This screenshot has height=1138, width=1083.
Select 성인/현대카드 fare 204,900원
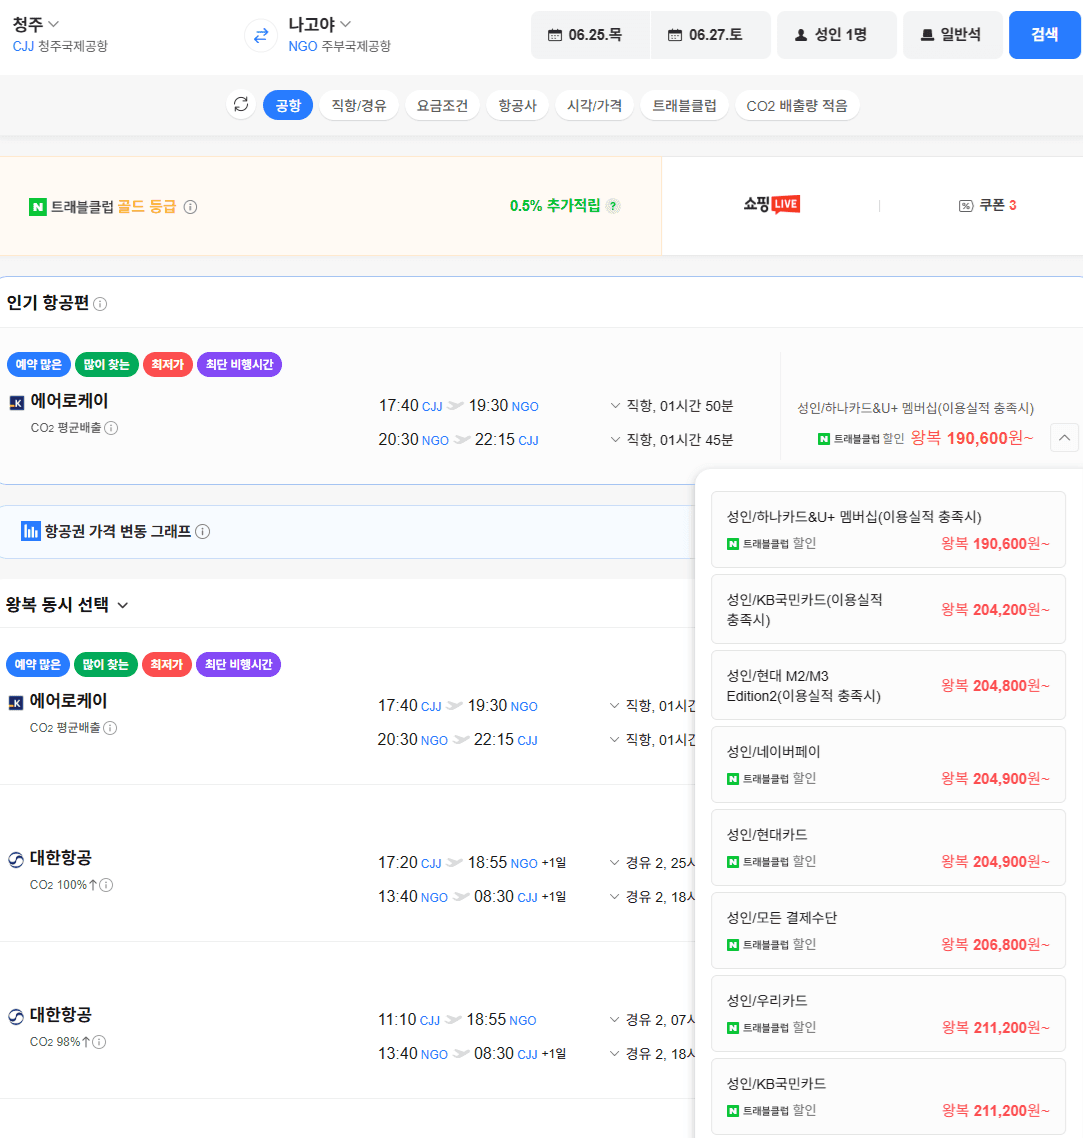click(x=888, y=848)
